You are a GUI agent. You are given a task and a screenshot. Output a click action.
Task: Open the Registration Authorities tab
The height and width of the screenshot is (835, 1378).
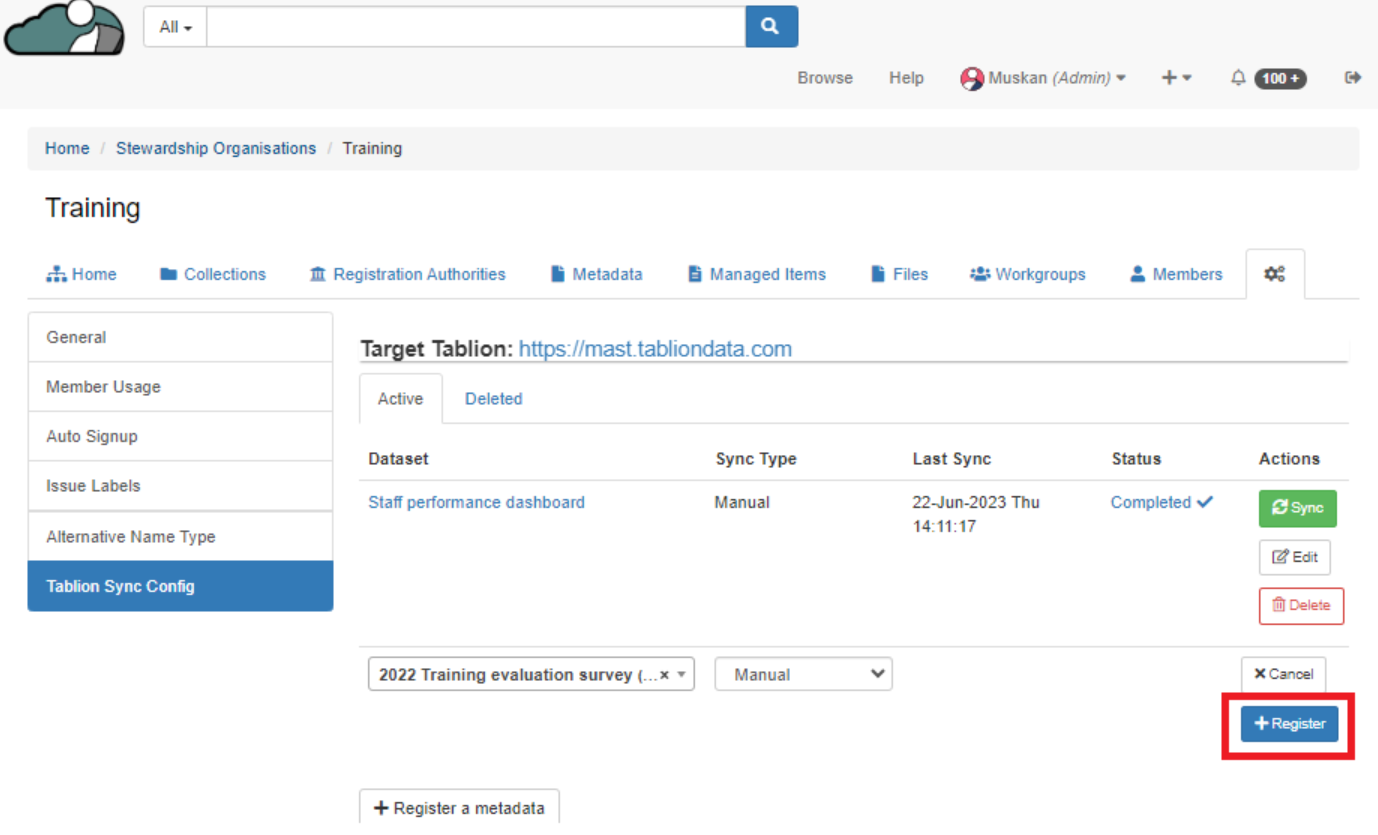point(407,274)
